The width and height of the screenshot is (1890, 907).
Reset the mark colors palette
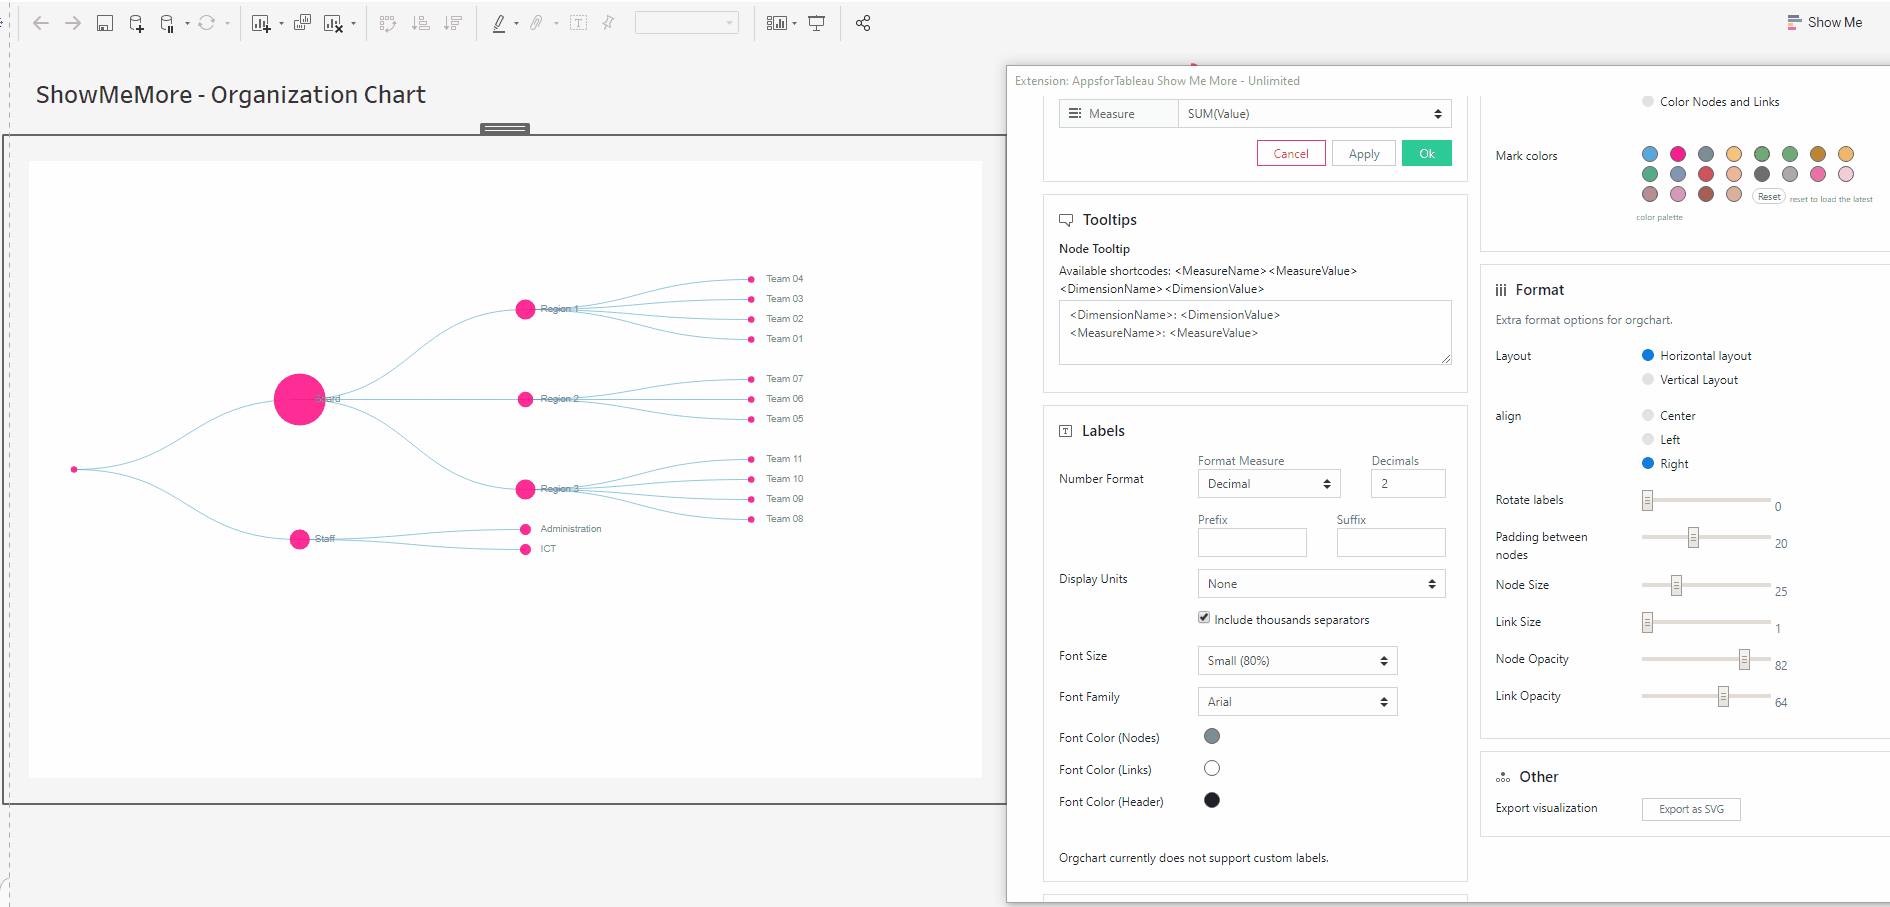(1769, 197)
